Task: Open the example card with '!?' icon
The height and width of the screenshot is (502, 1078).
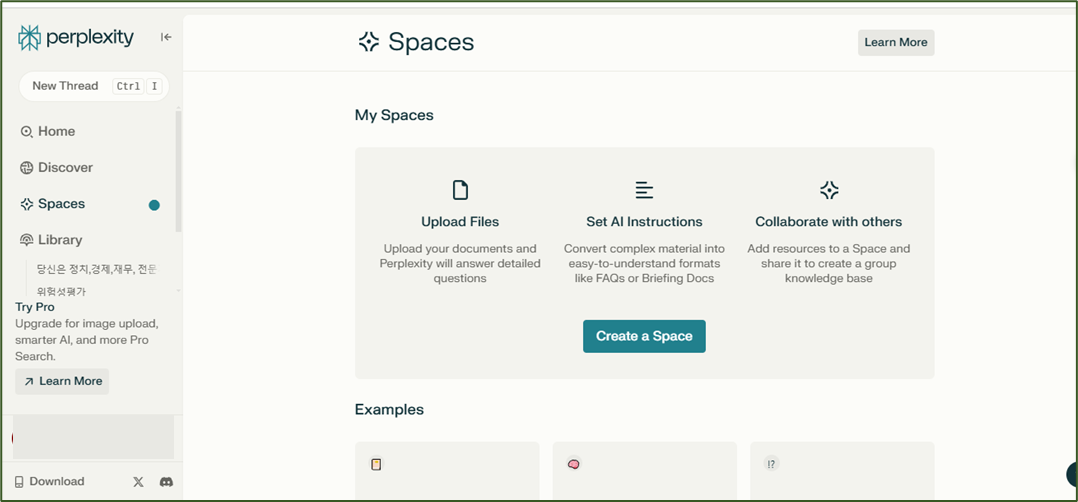Action: pyautogui.click(x=842, y=470)
